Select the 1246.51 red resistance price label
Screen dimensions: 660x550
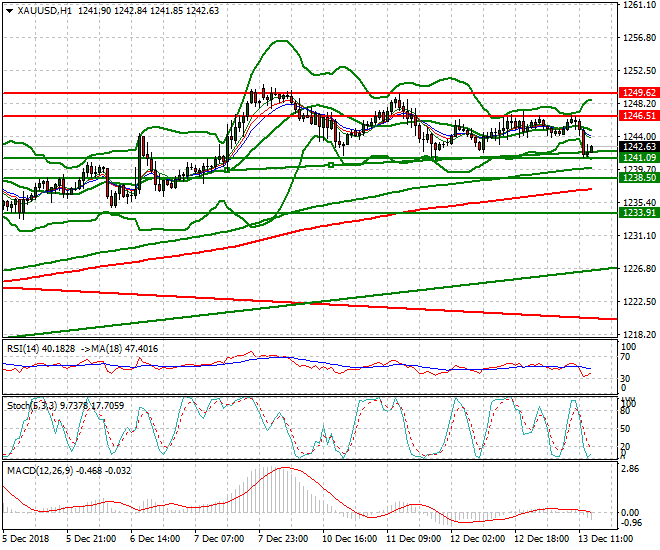[x=639, y=116]
